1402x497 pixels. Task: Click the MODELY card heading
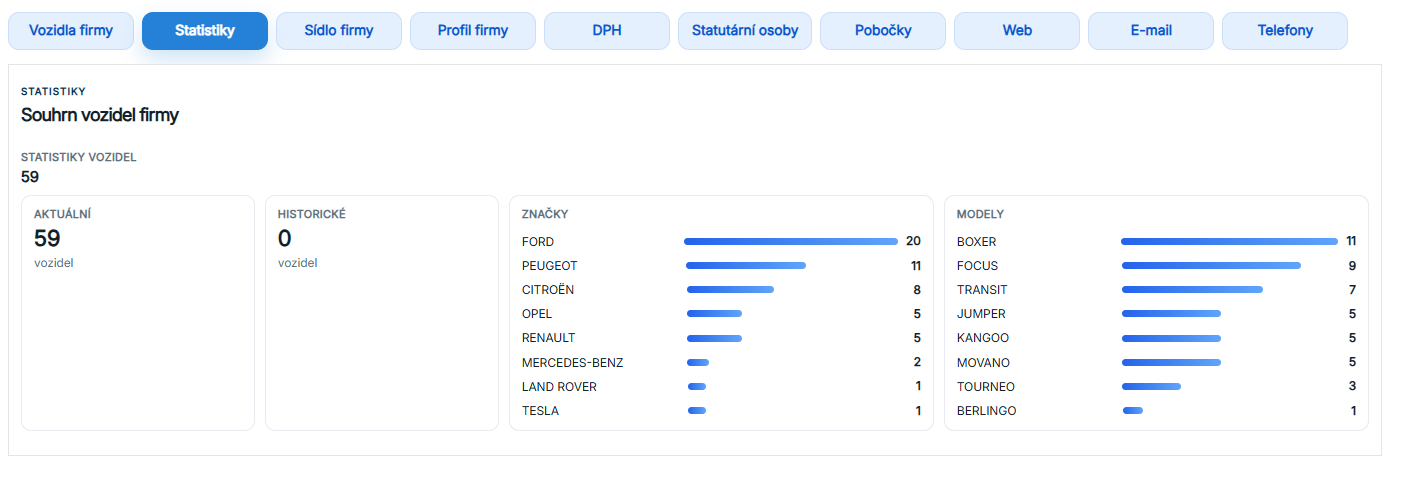(980, 214)
